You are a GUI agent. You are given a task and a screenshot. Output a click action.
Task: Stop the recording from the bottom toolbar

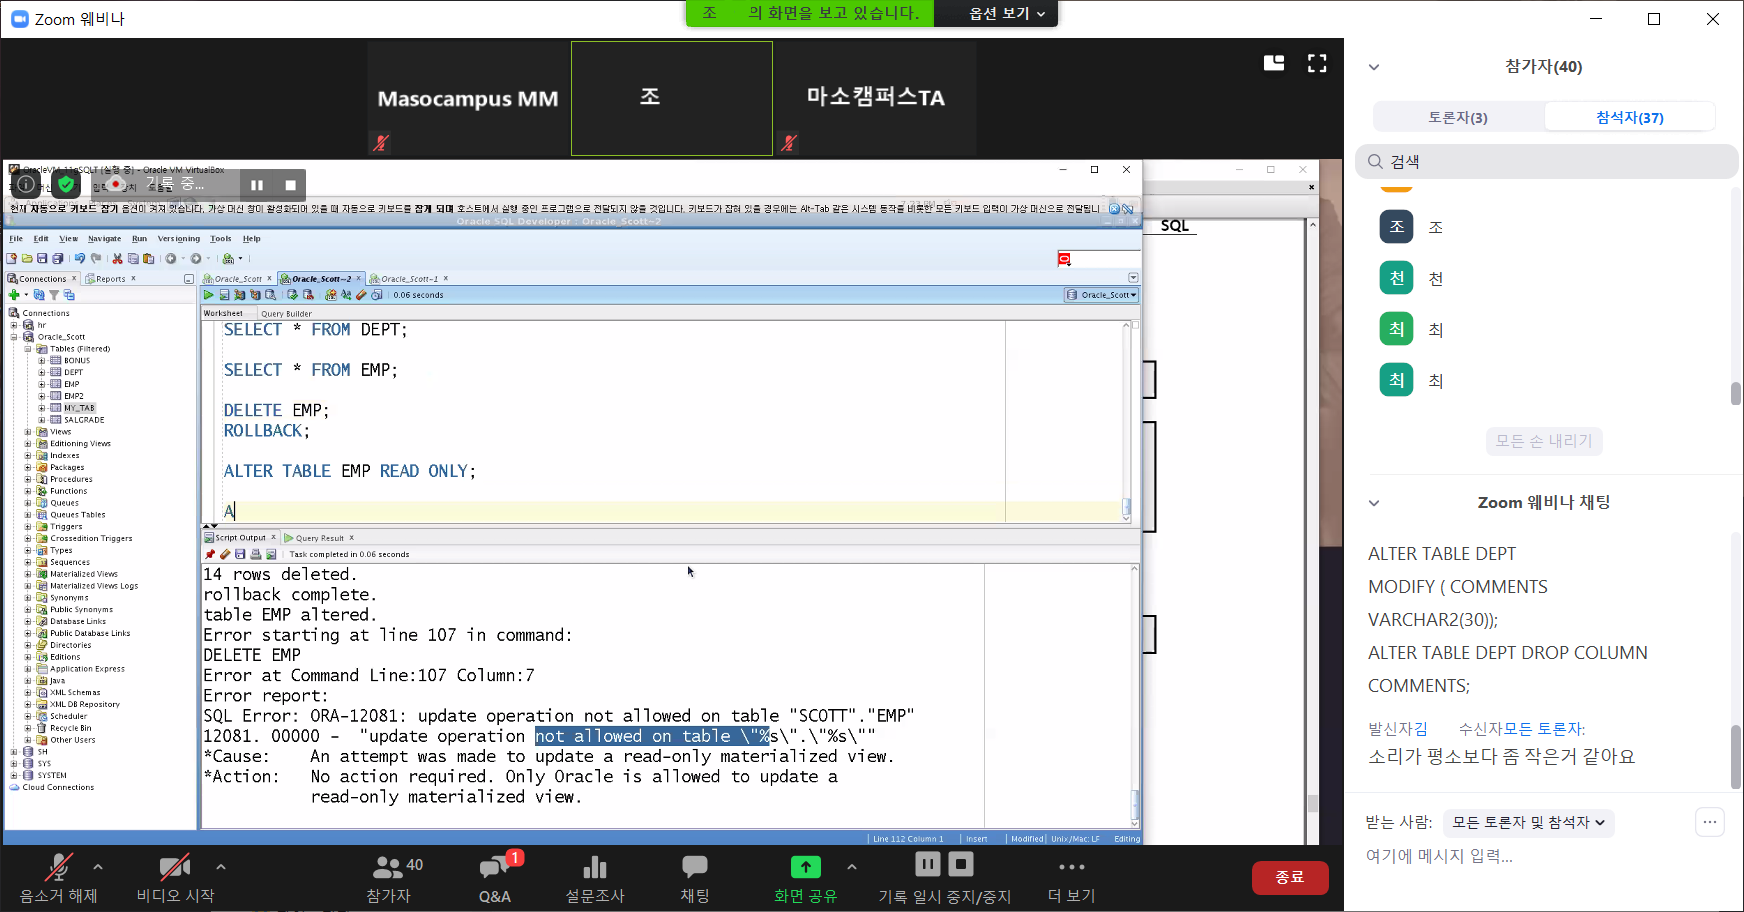pyautogui.click(x=961, y=865)
